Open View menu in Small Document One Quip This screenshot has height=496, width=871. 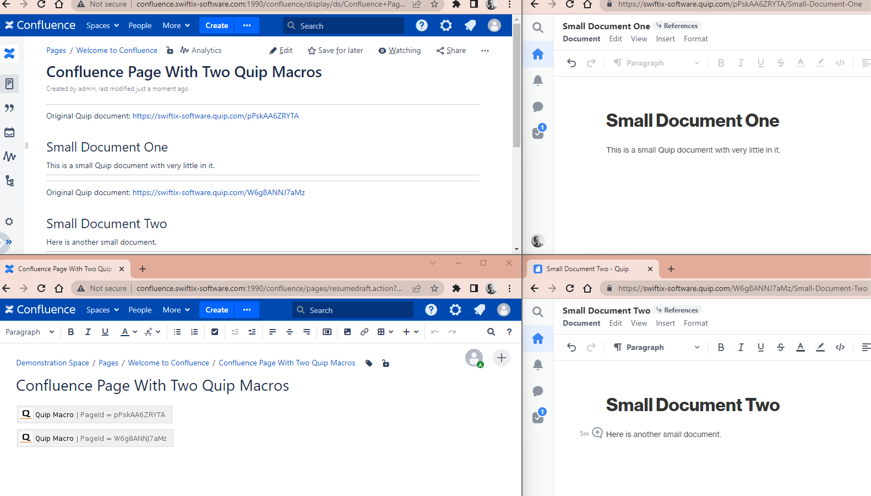639,39
